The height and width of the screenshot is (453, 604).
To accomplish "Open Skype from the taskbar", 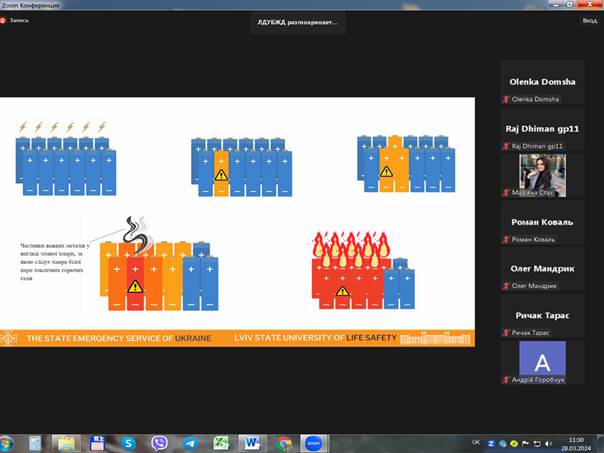I will tap(128, 442).
